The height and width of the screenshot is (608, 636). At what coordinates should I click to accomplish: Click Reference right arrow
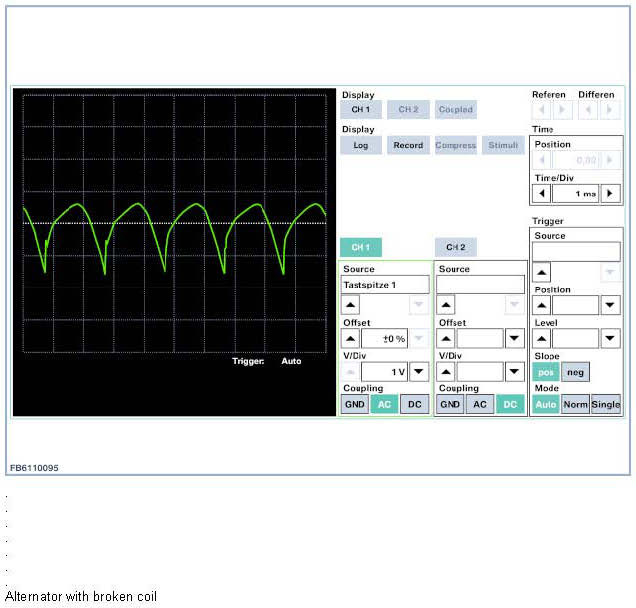pyautogui.click(x=563, y=110)
